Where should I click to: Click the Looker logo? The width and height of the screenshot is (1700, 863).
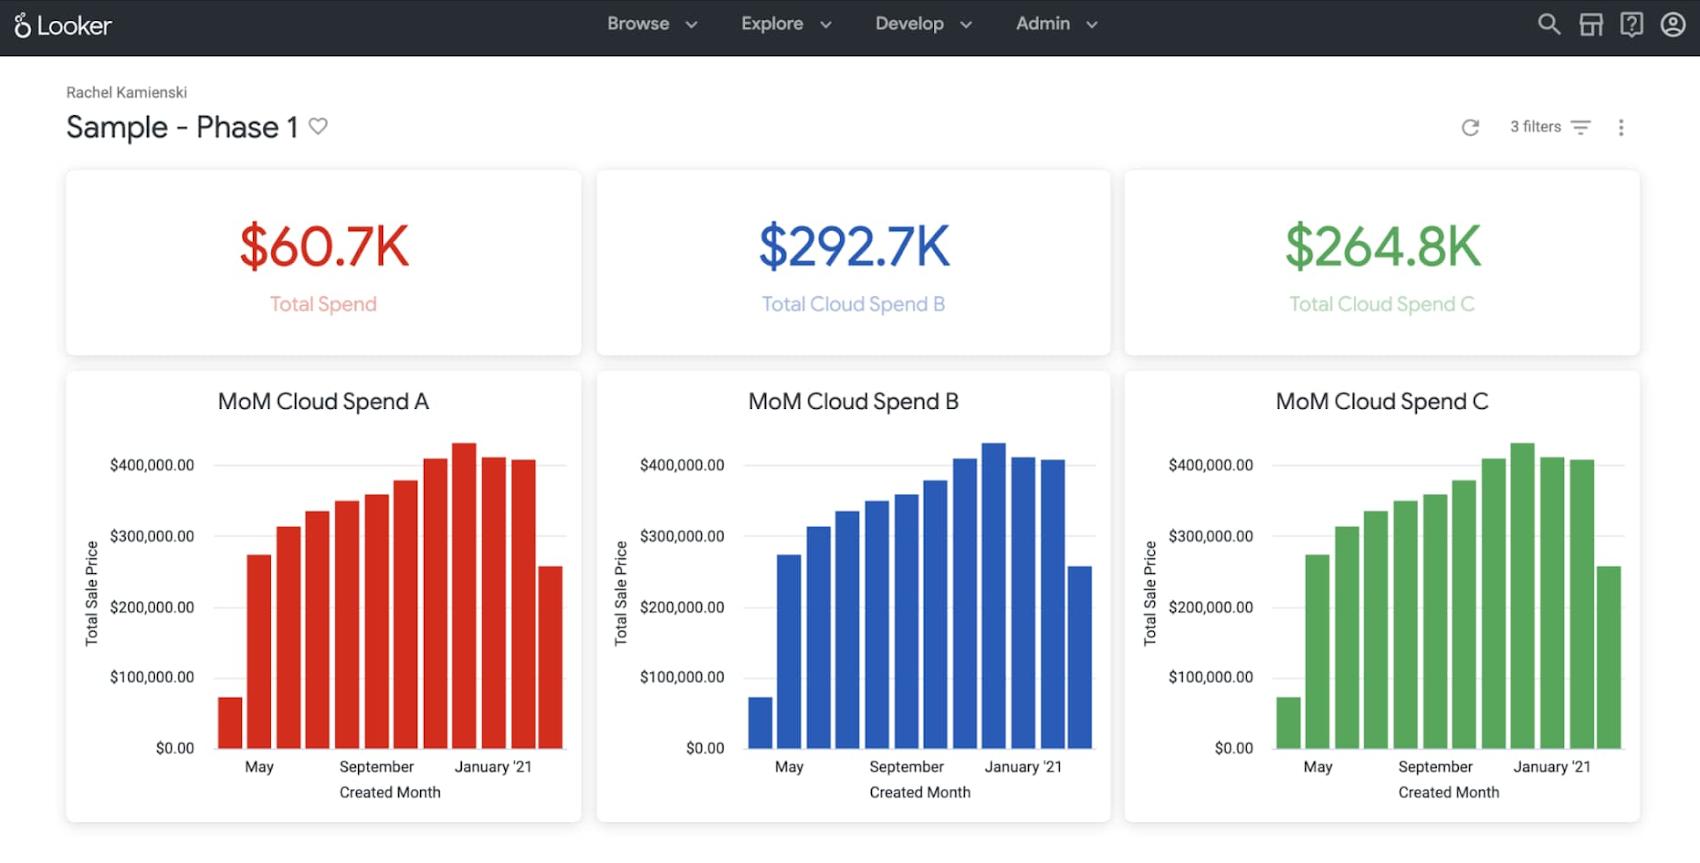[x=63, y=26]
